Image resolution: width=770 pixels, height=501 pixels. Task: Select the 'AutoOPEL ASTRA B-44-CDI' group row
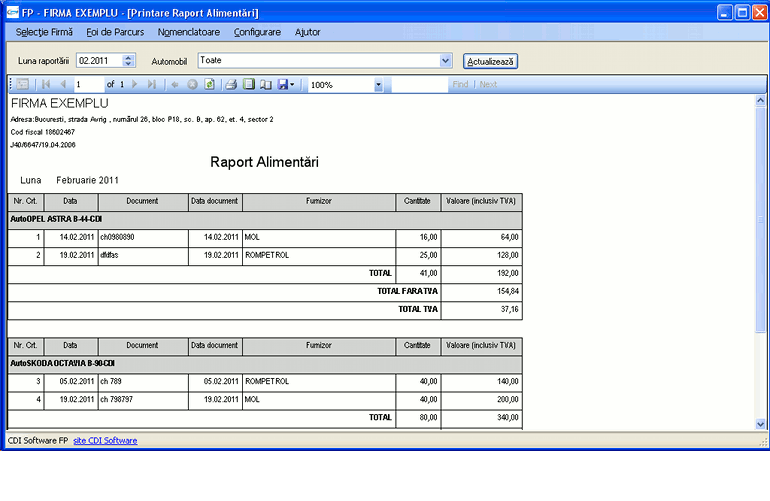[x=265, y=220]
